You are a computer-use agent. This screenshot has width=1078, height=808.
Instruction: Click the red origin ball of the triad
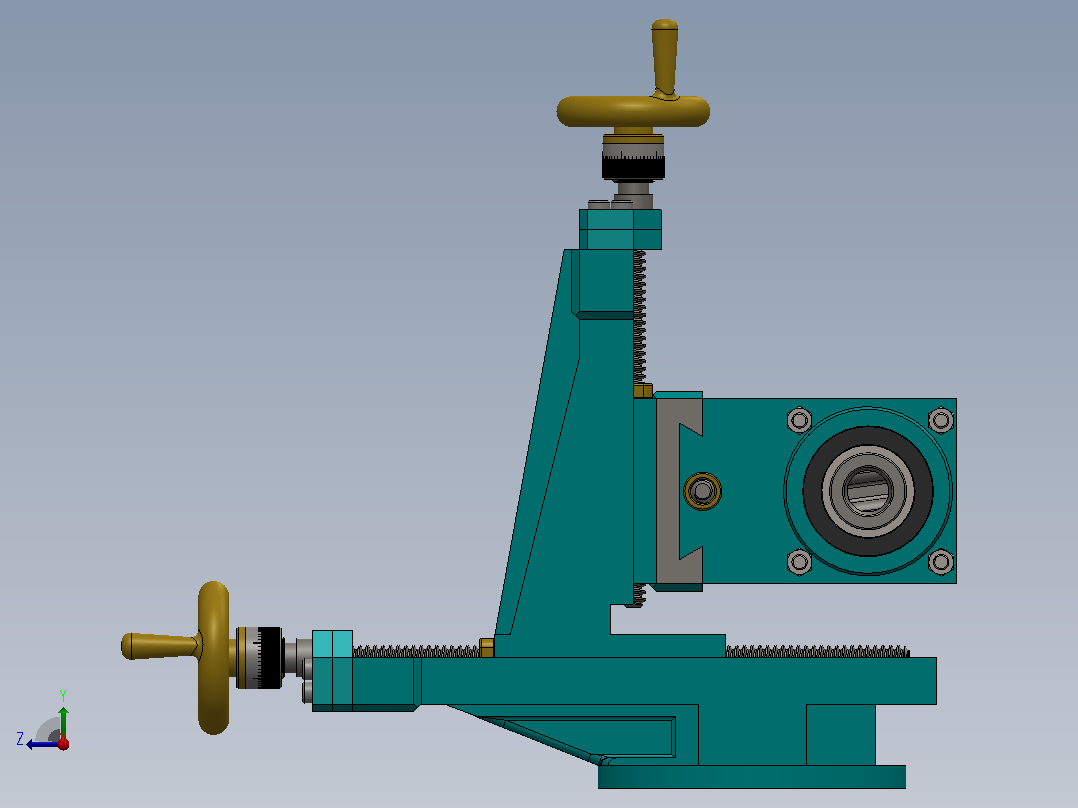(x=63, y=743)
